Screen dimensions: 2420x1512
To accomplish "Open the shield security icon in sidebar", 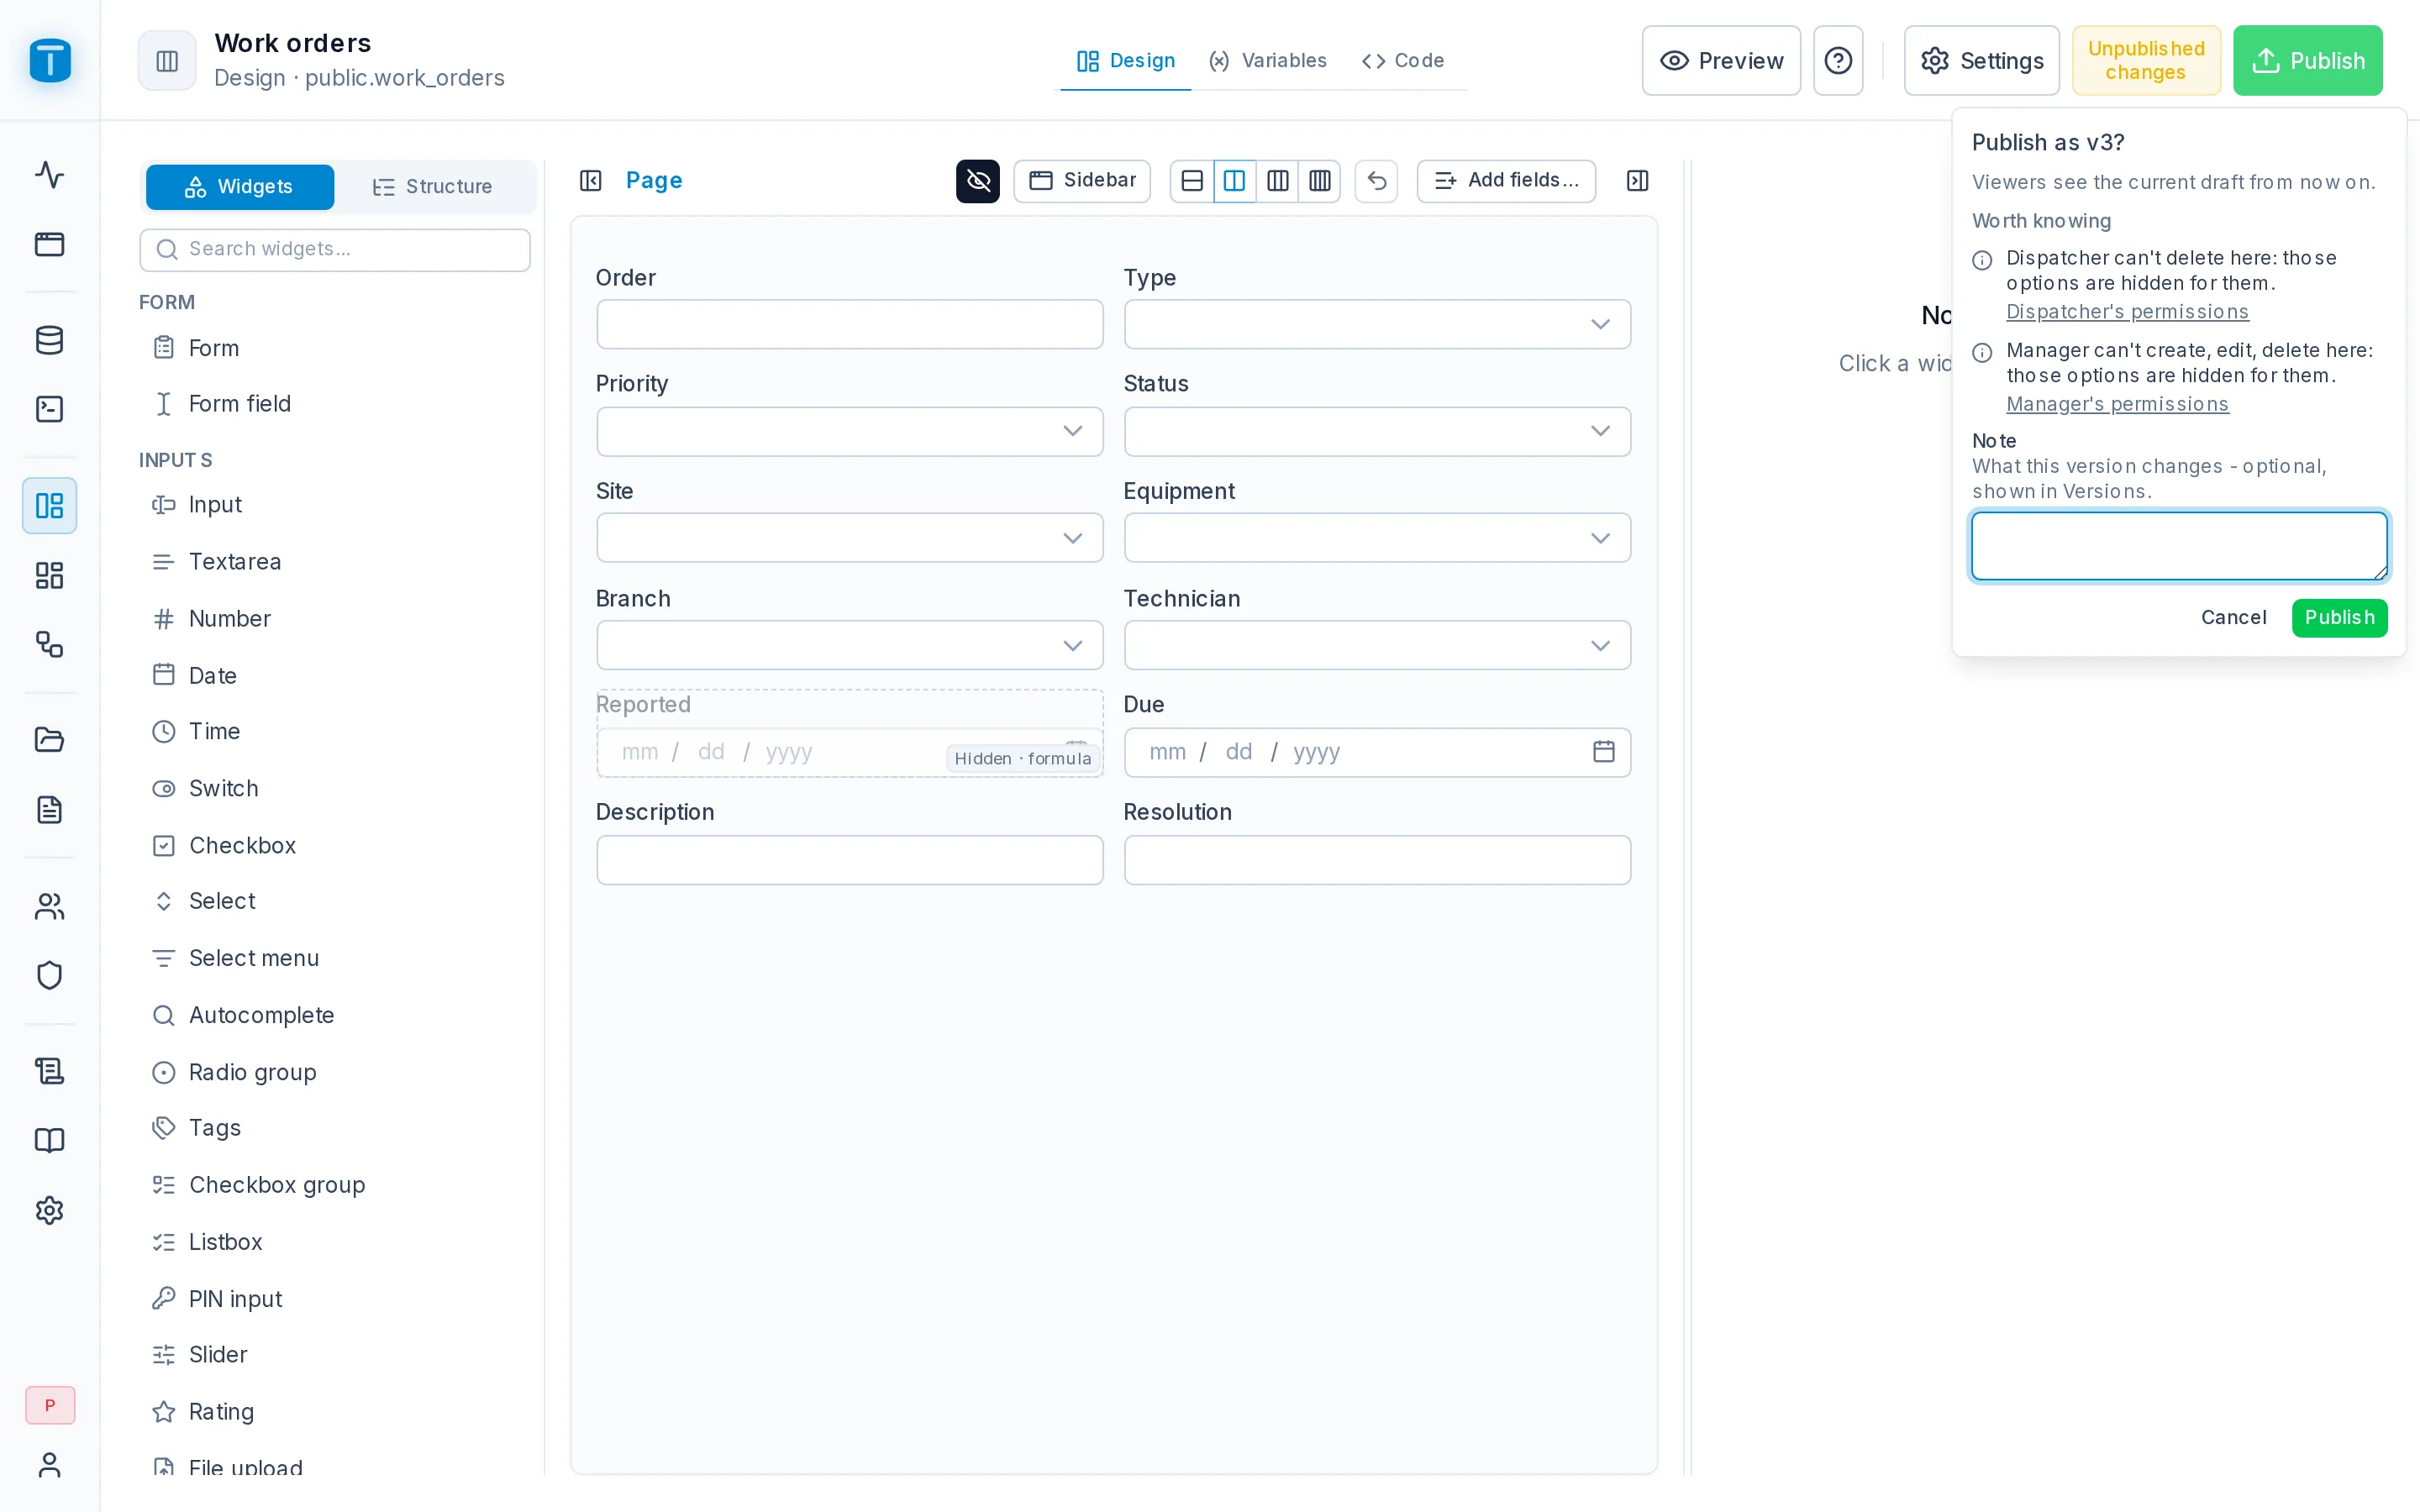I will (x=50, y=975).
